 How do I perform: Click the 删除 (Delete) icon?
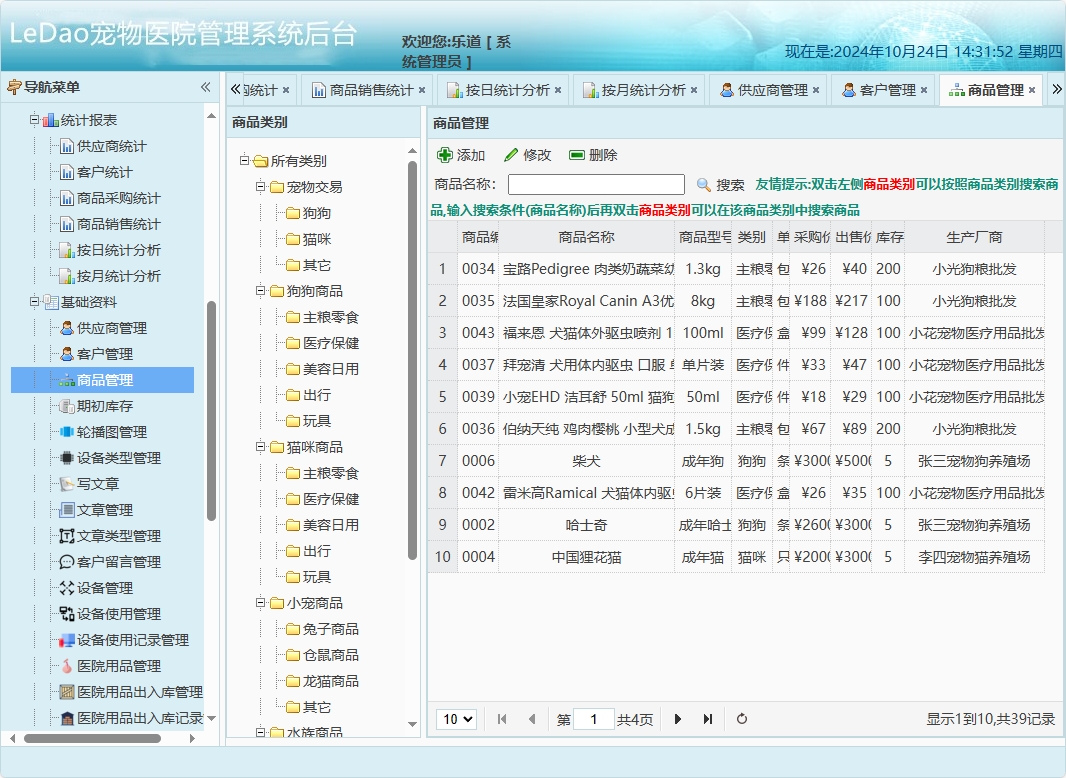[578, 154]
